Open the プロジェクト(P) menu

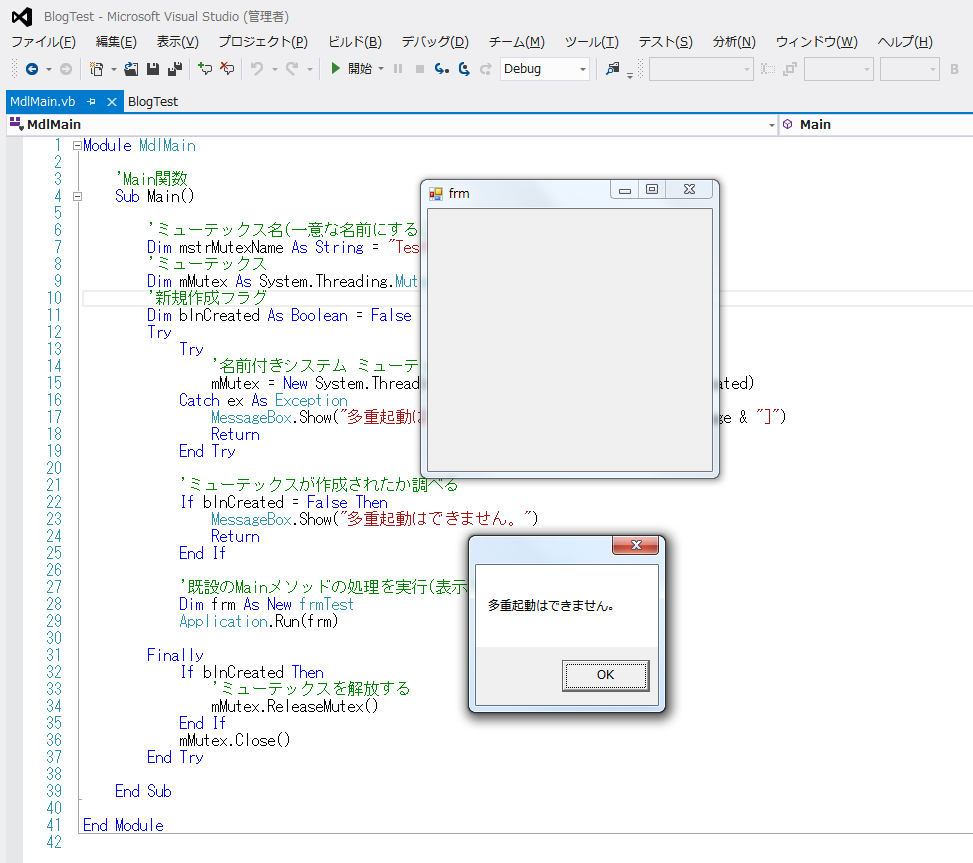pos(263,42)
